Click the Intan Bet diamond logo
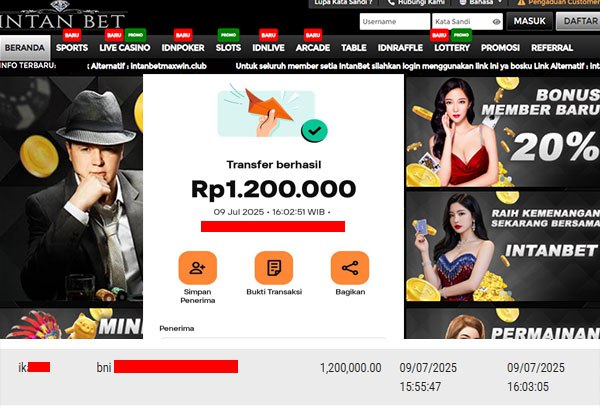The height and width of the screenshot is (415, 600). (x=62, y=15)
